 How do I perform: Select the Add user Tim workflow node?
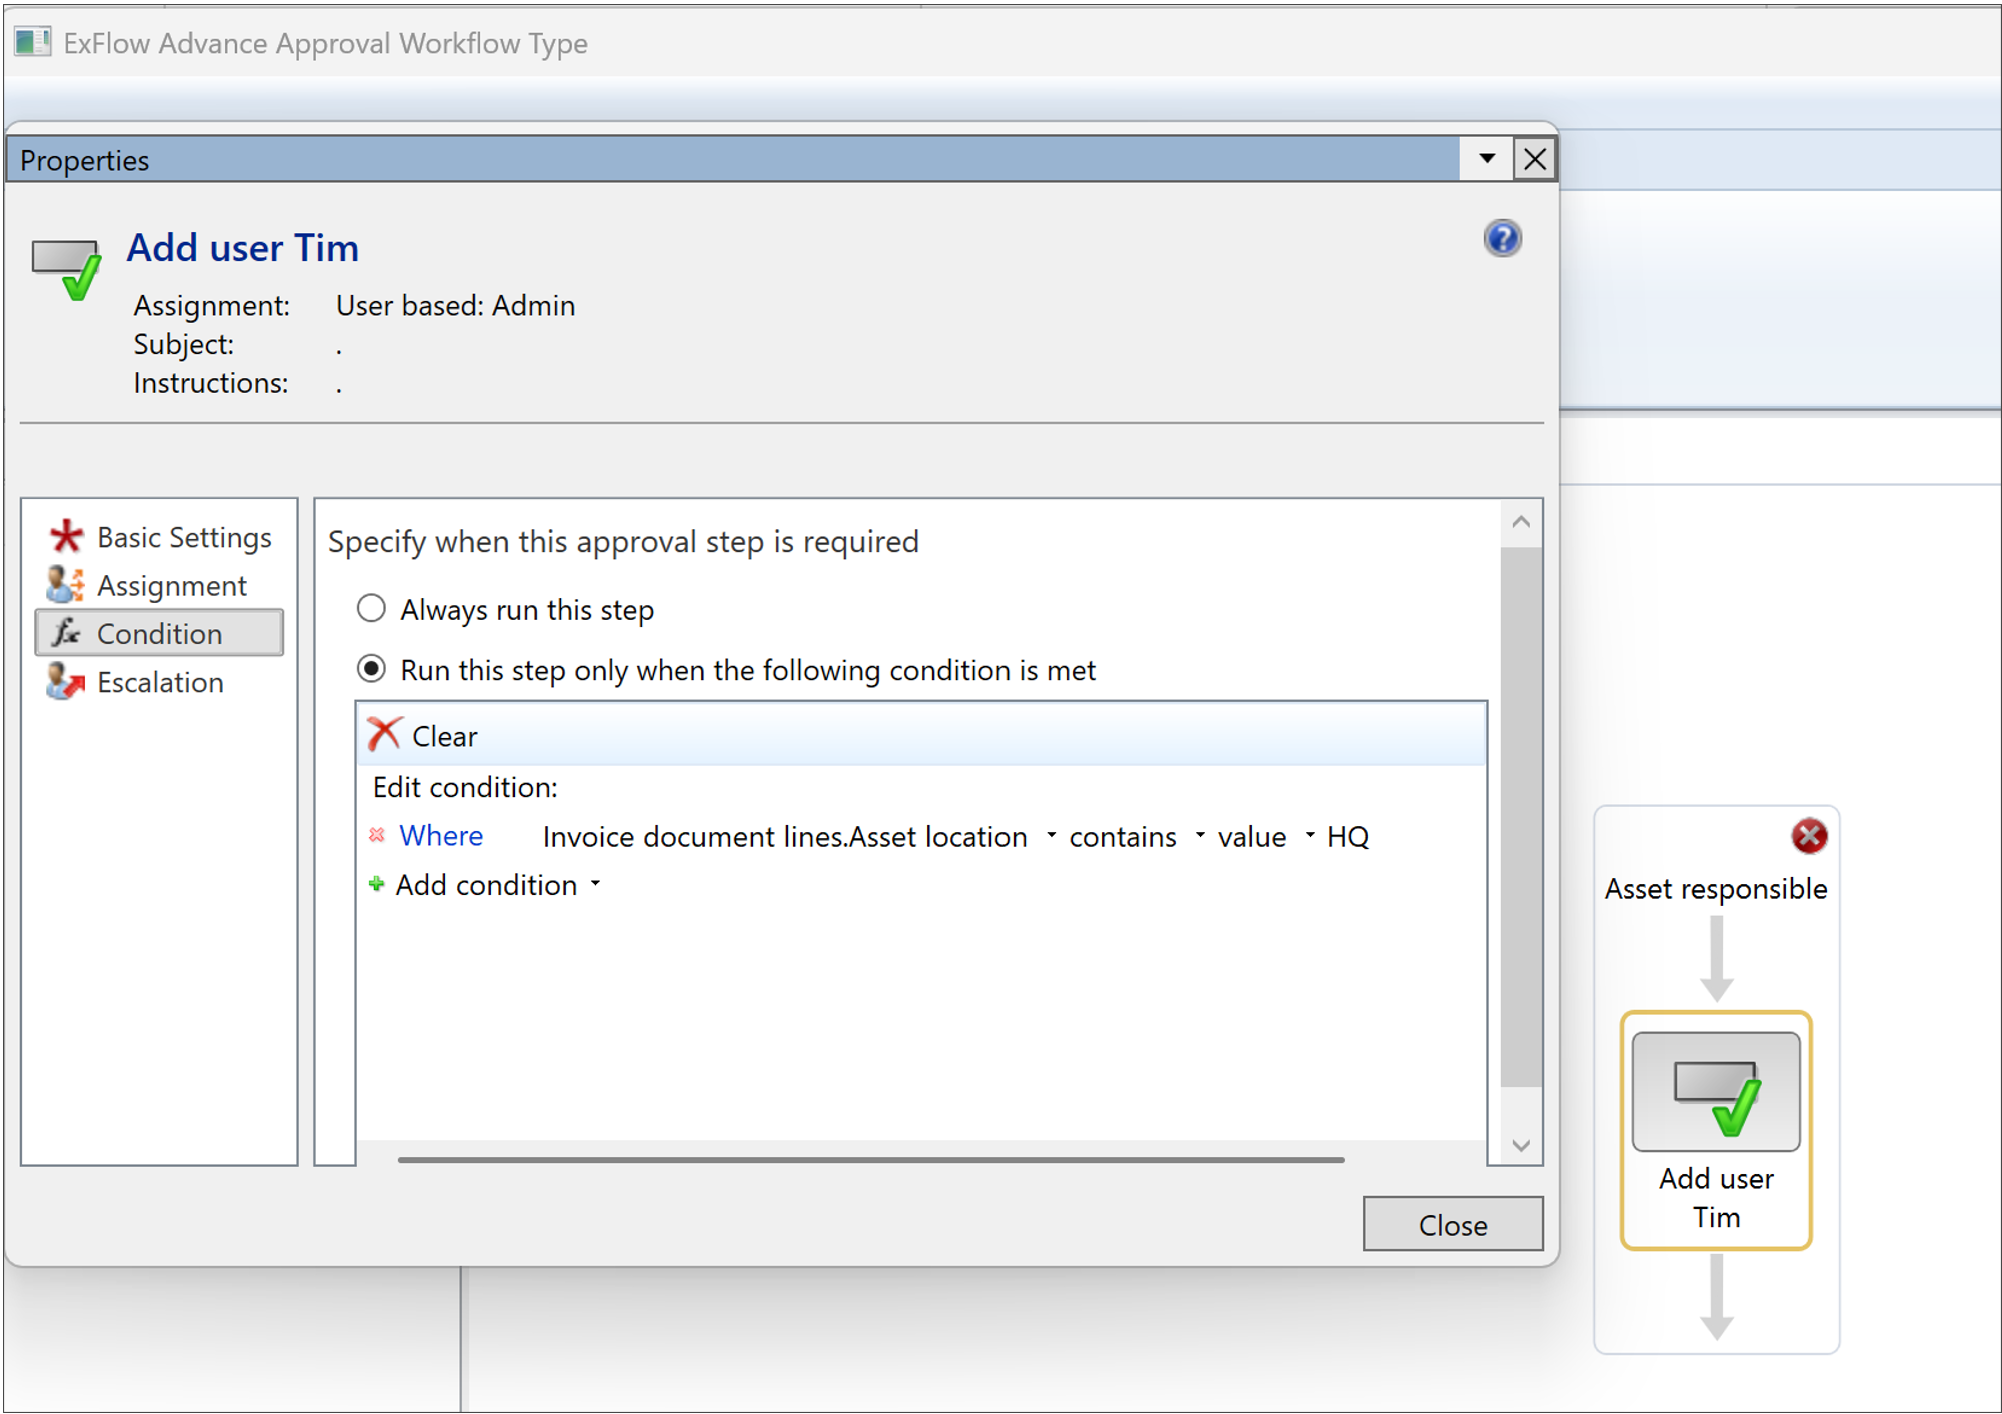(x=1714, y=1127)
